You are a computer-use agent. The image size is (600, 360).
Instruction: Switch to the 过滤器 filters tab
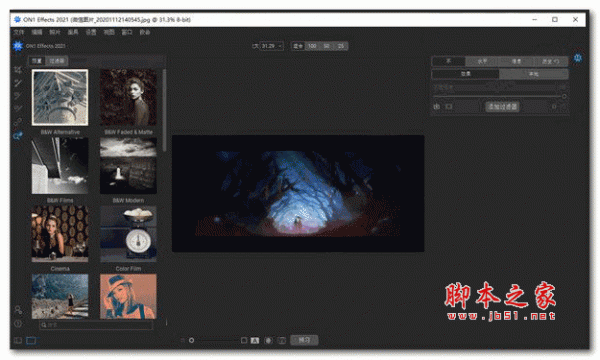(57, 61)
